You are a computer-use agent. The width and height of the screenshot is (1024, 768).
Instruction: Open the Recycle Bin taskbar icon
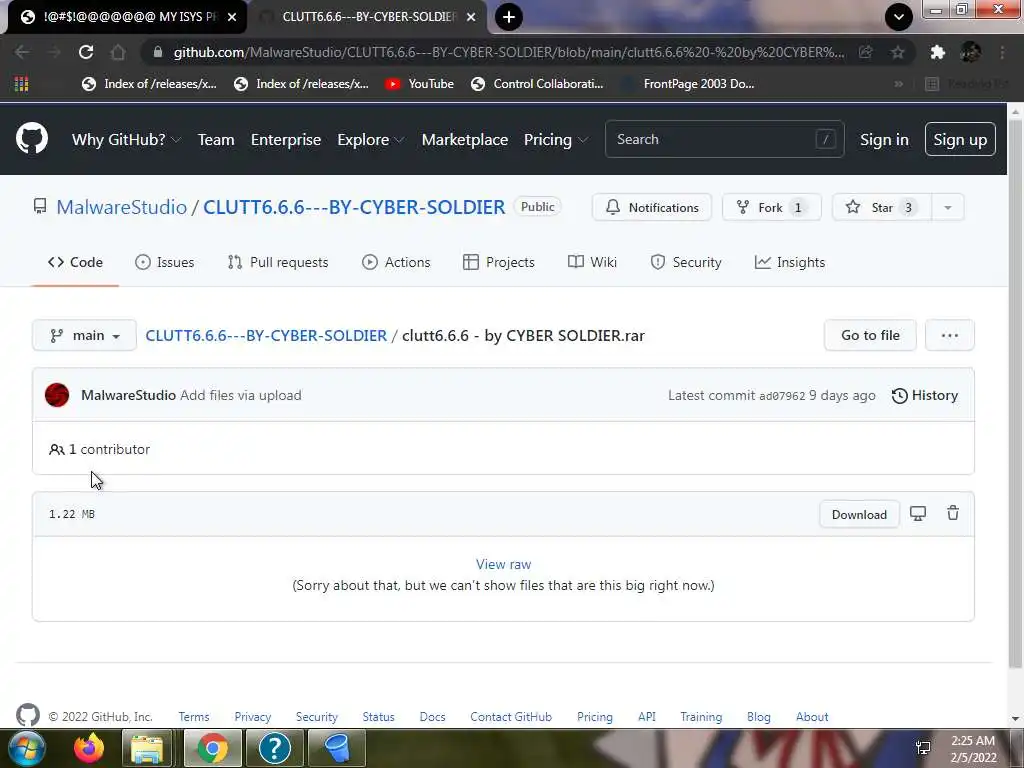337,748
